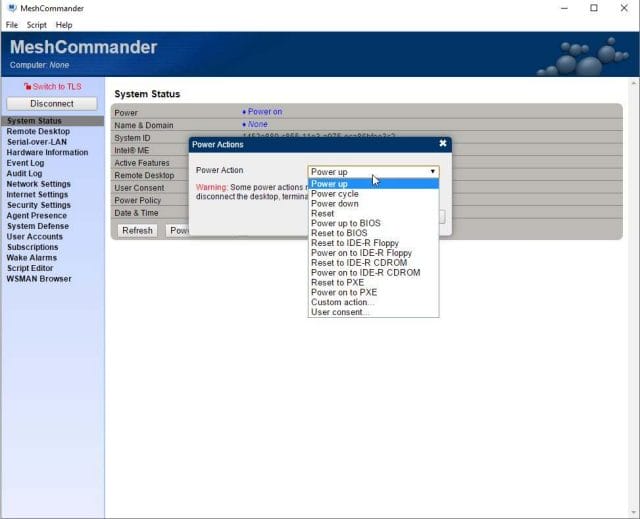The height and width of the screenshot is (519, 640).
Task: Click the scrollbar down arrow
Action: [634, 512]
